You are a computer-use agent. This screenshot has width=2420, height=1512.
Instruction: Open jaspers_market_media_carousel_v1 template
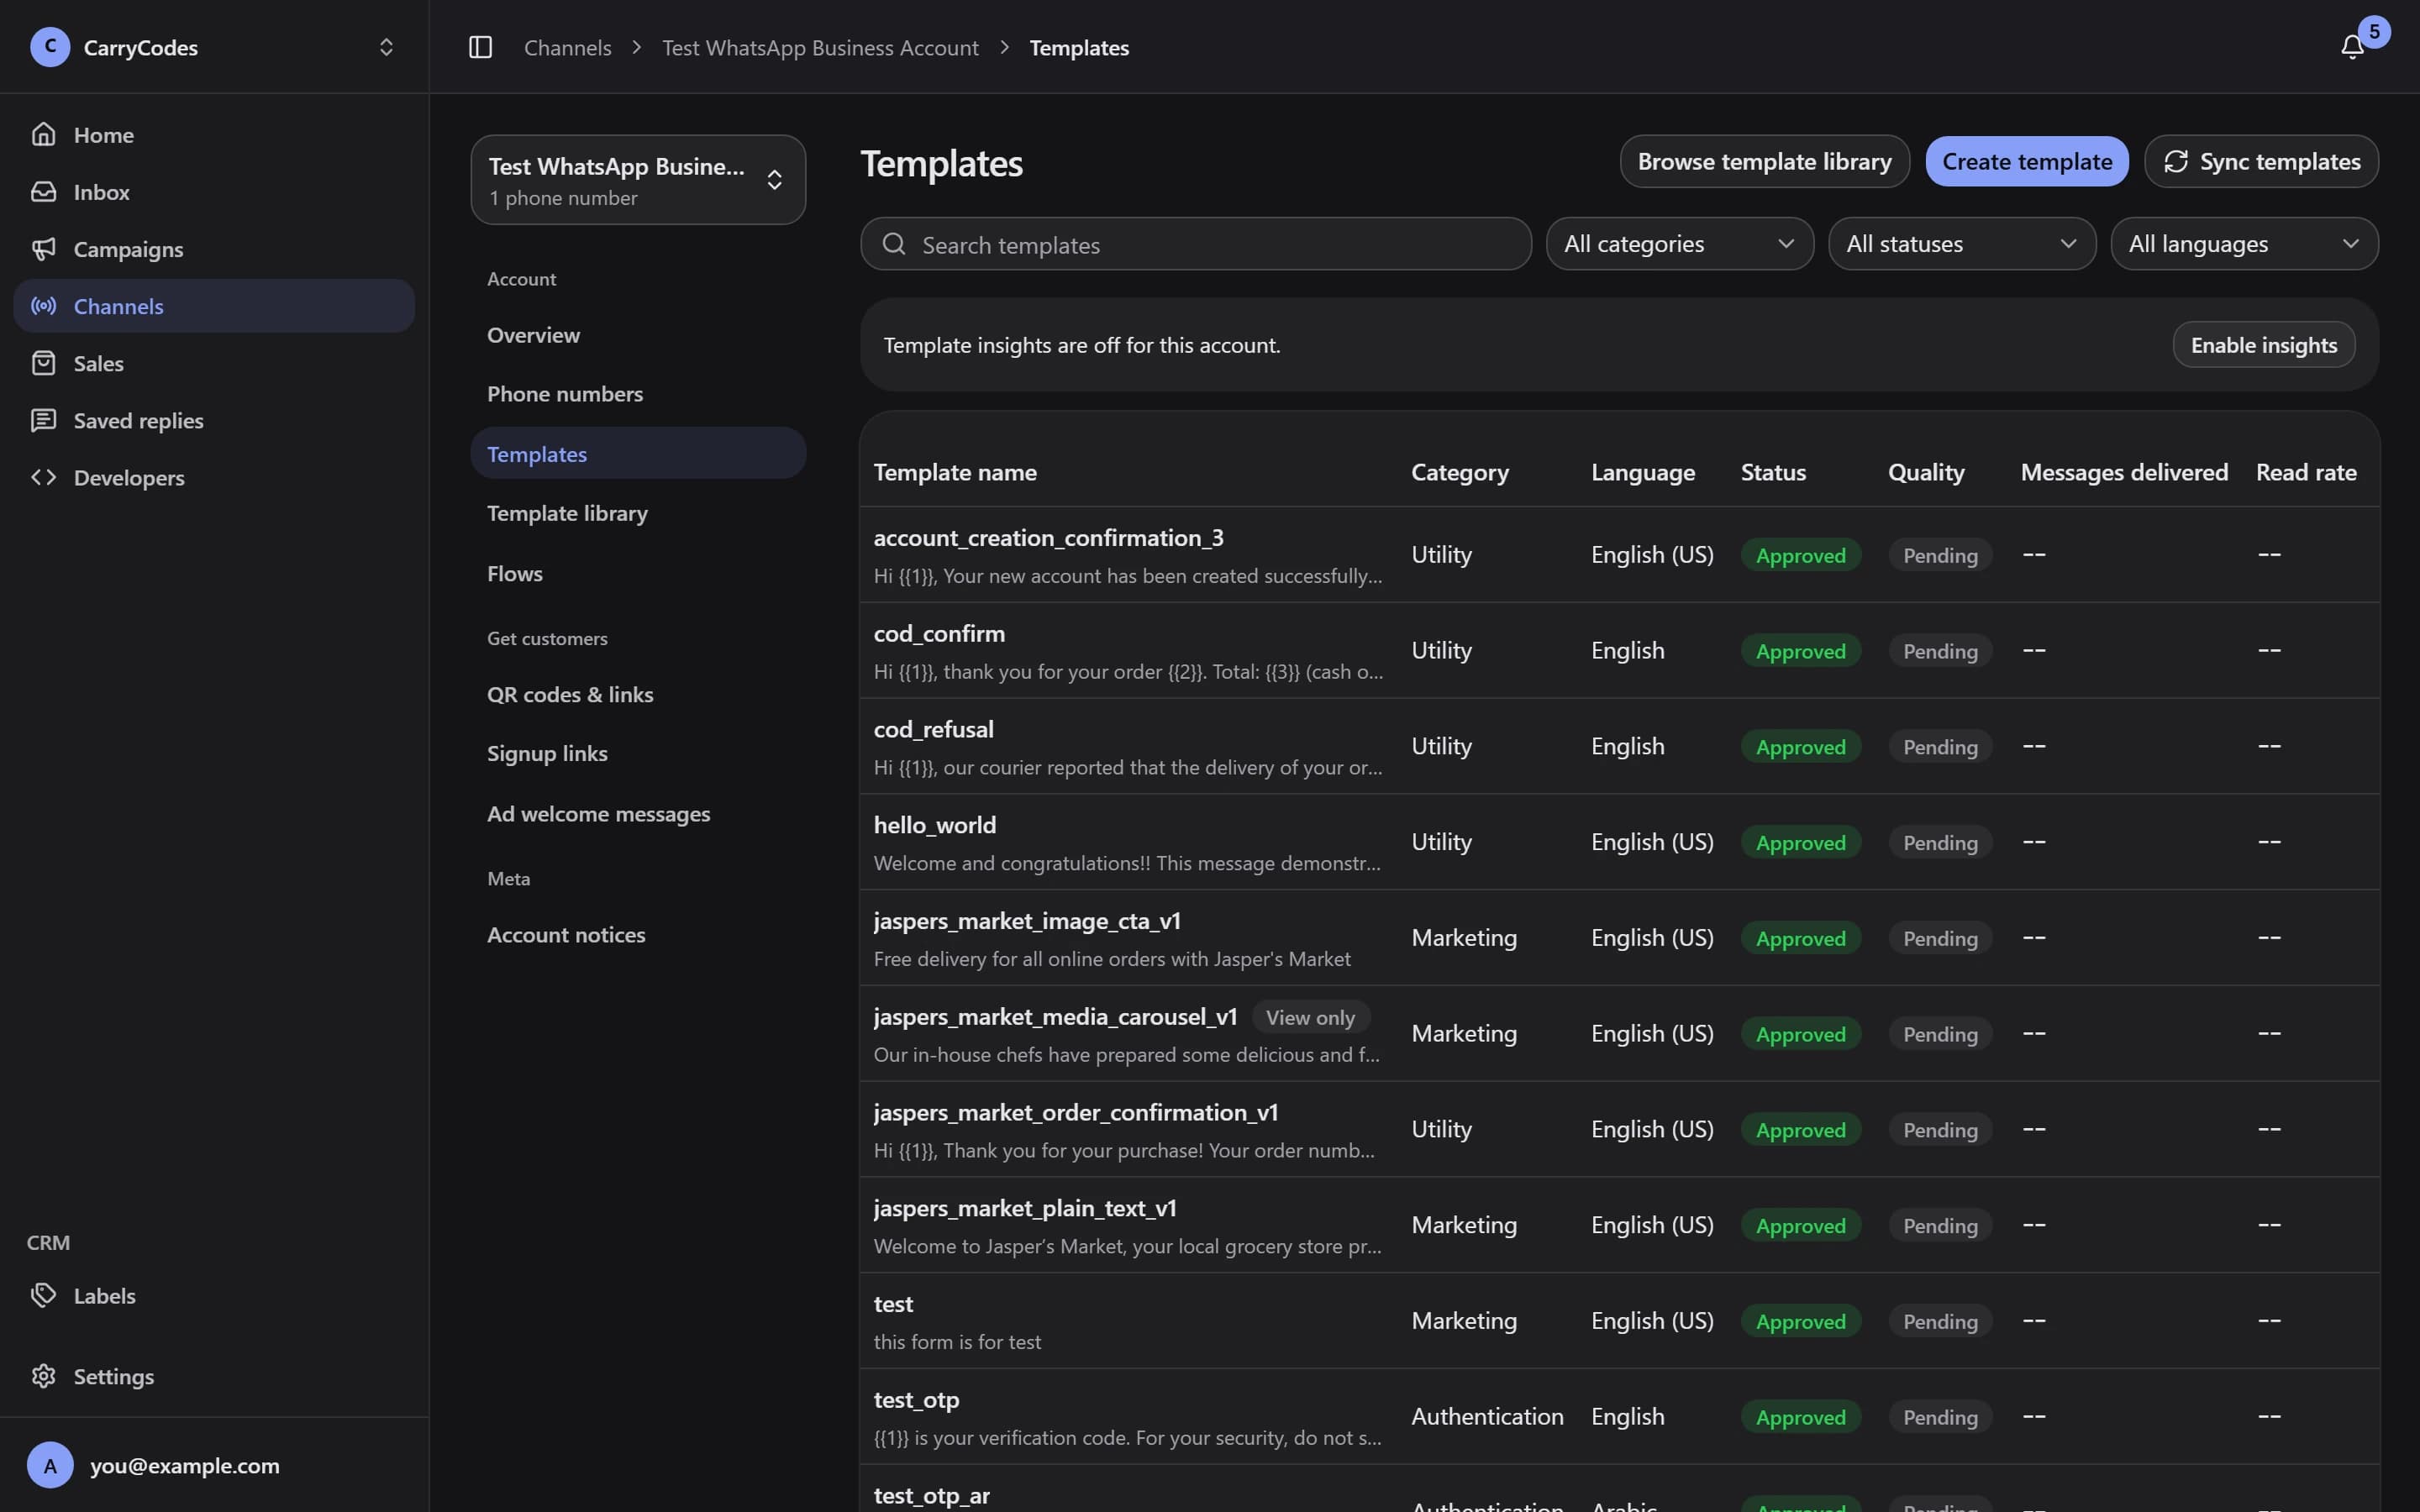pos(1619,1033)
